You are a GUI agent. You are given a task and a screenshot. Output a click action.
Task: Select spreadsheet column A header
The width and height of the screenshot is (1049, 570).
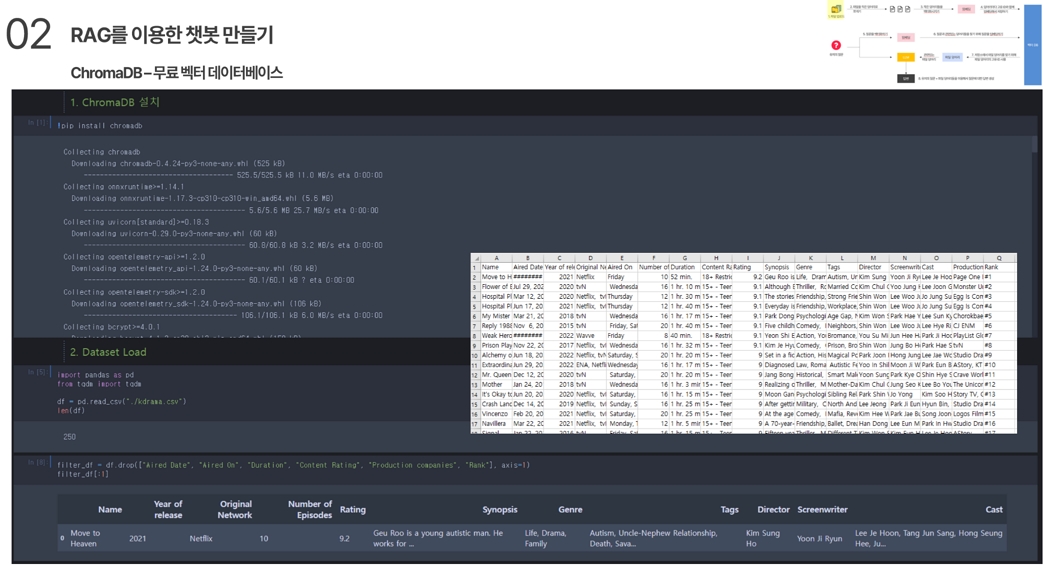click(496, 258)
